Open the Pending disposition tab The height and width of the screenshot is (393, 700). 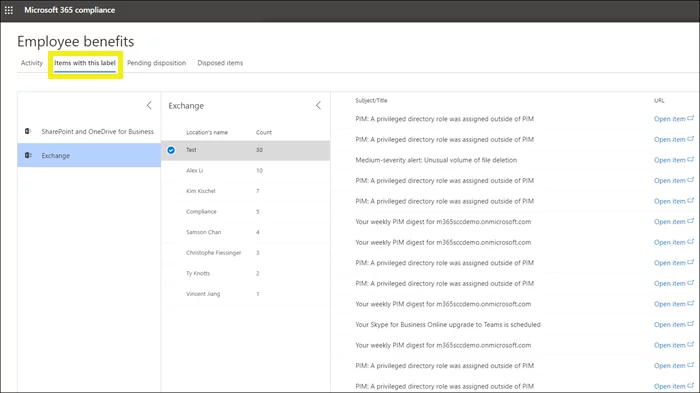point(156,63)
